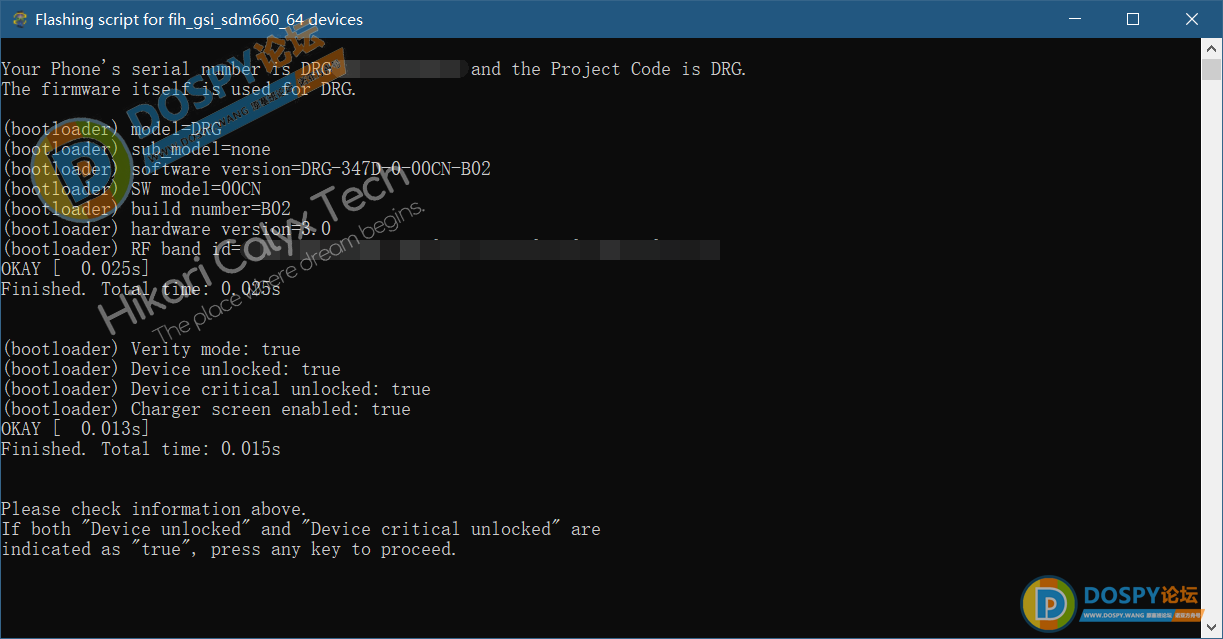Click the window title 'Flashing script for fih_gsi_sdm660_64 devices'
The width and height of the screenshot is (1223, 639).
pyautogui.click(x=199, y=19)
